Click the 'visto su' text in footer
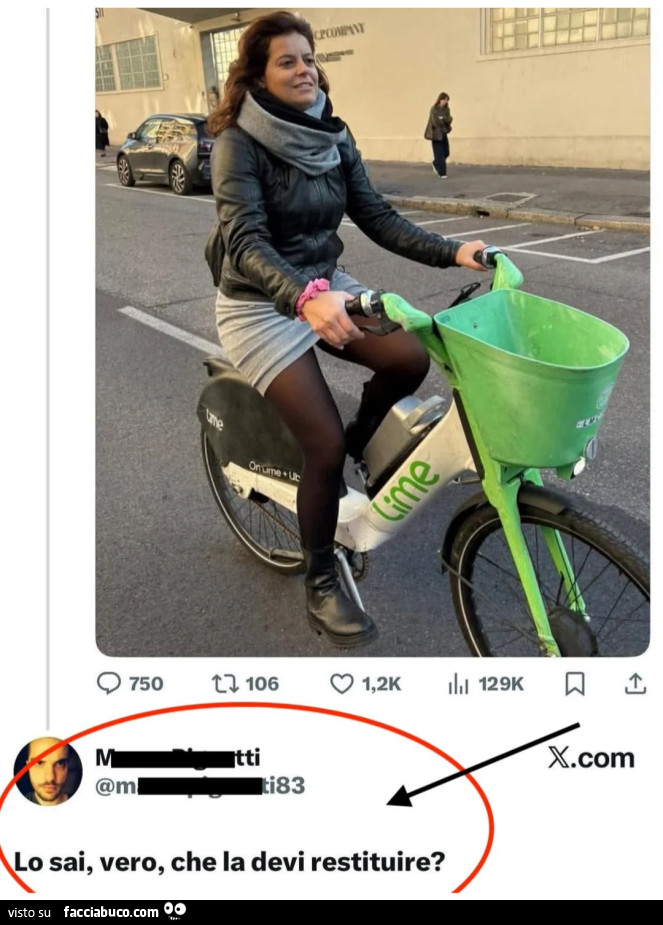The image size is (663, 925). 29,912
